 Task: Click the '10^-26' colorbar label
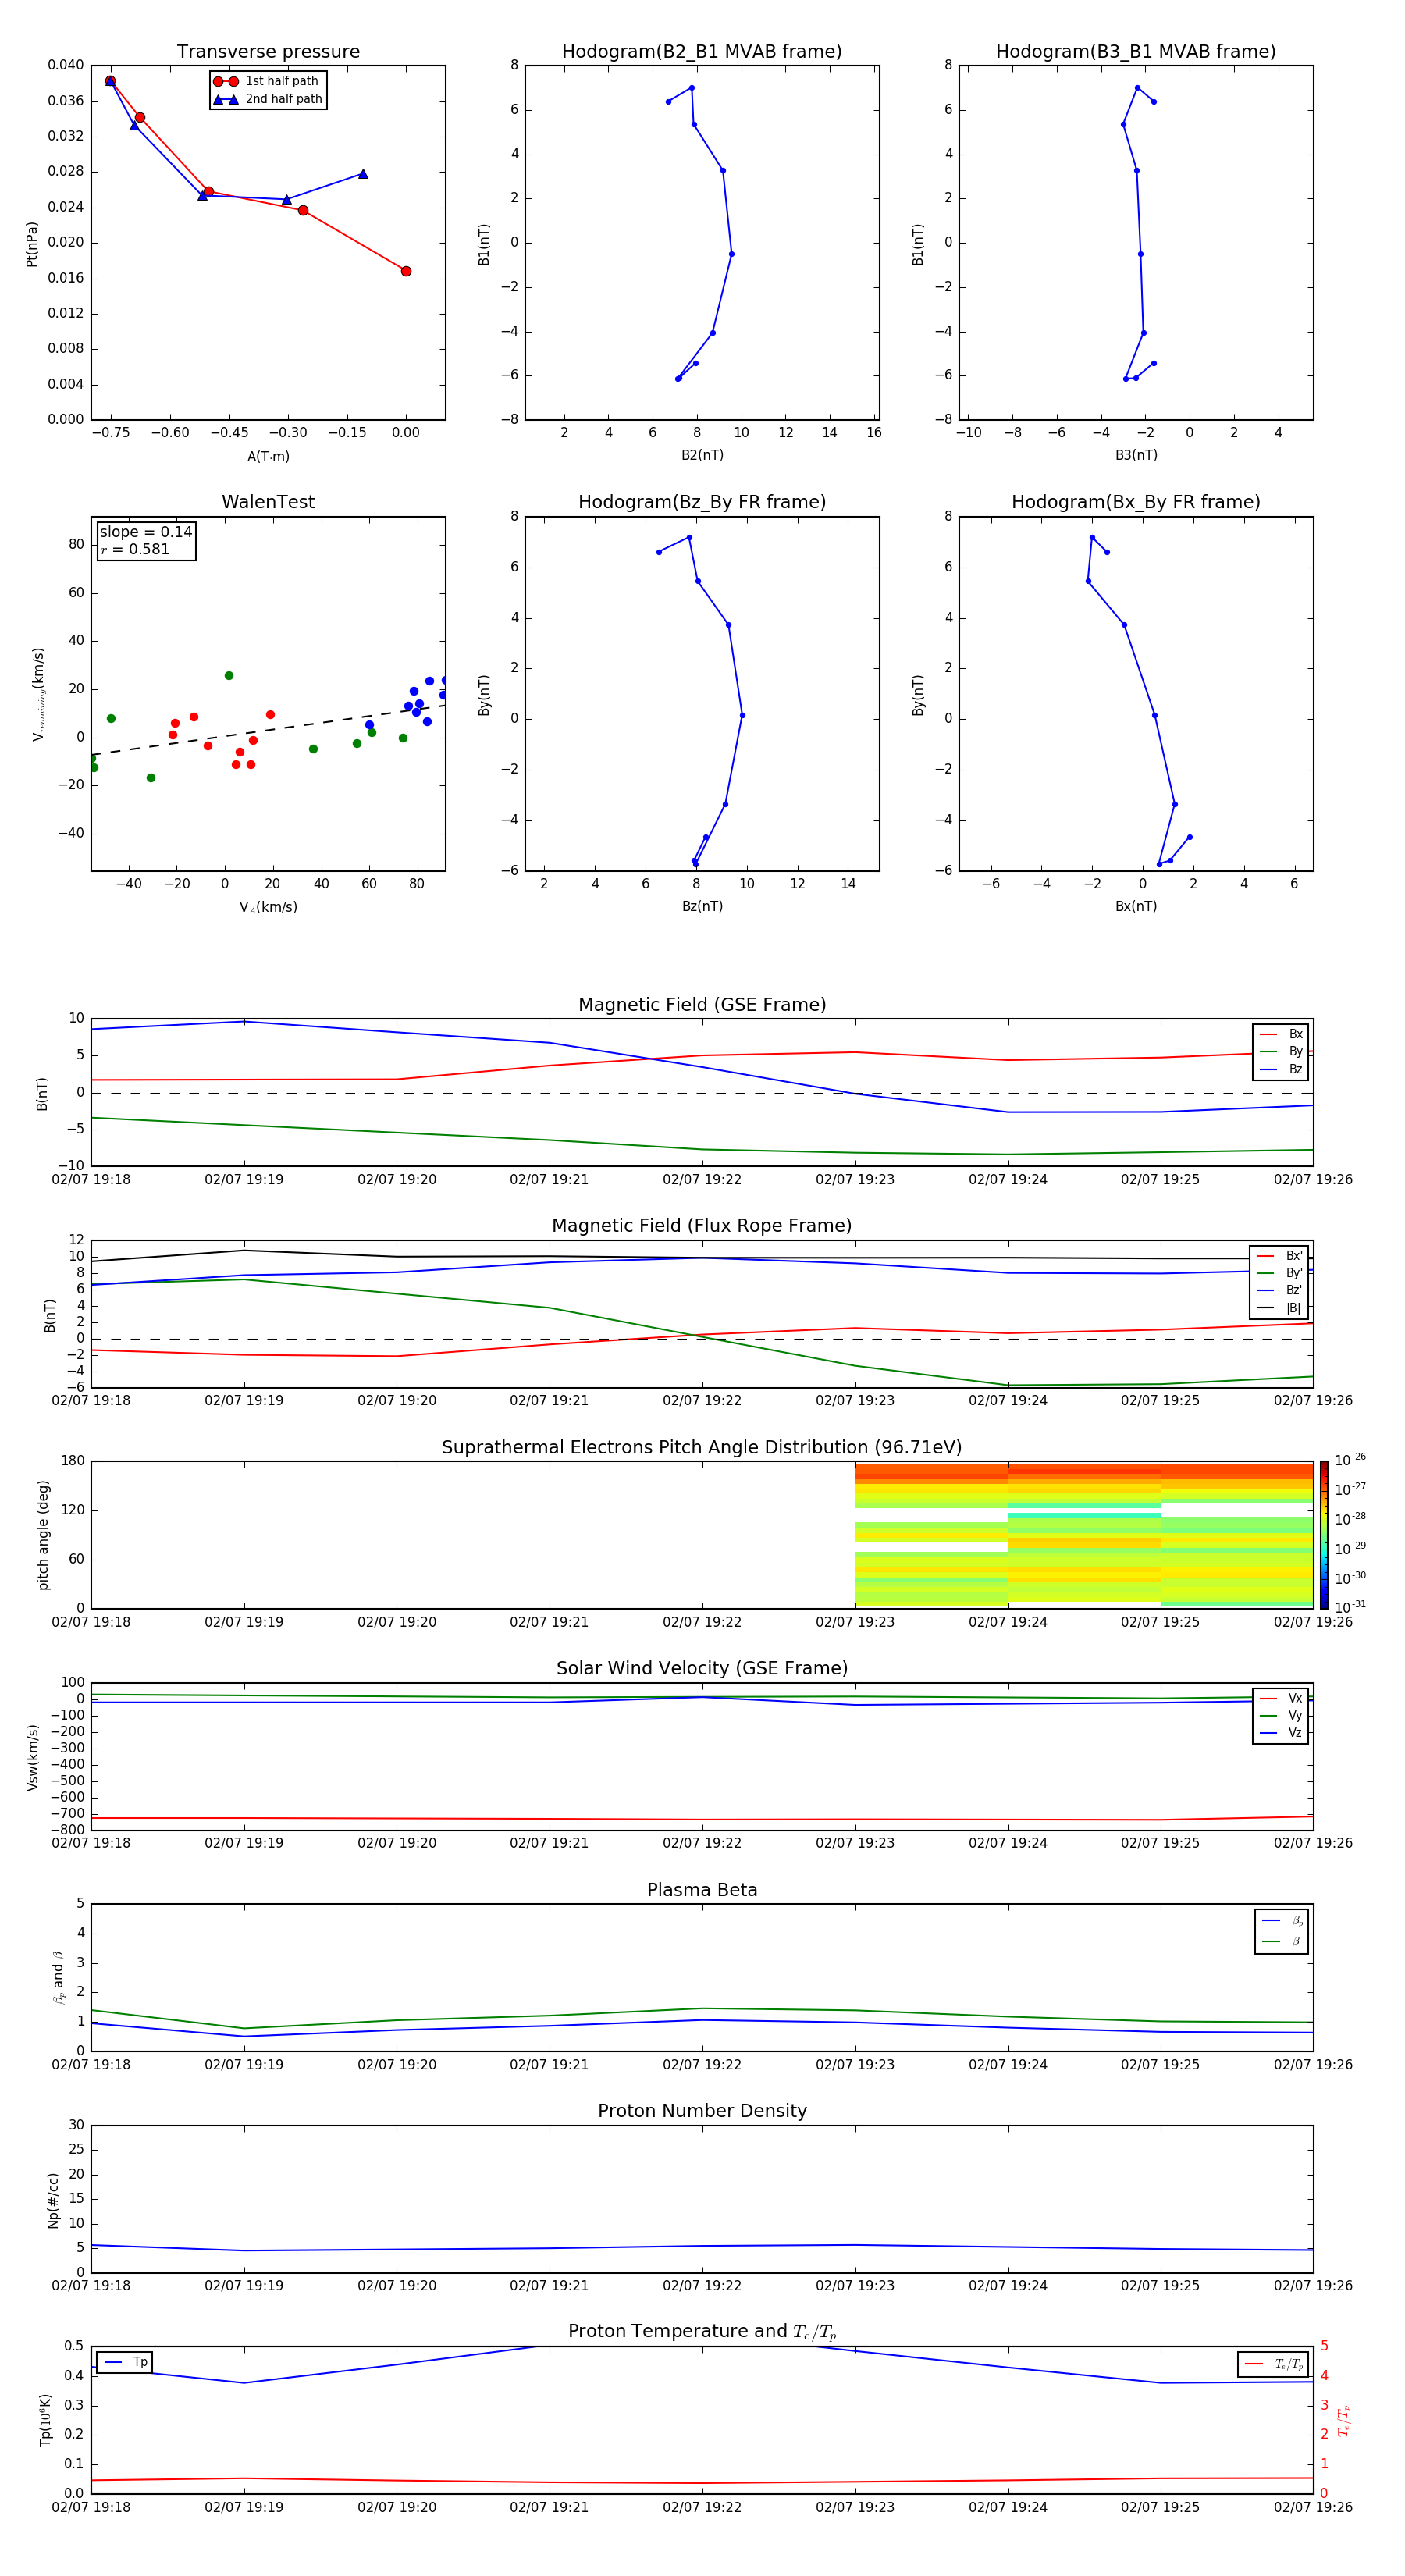(x=1350, y=1460)
